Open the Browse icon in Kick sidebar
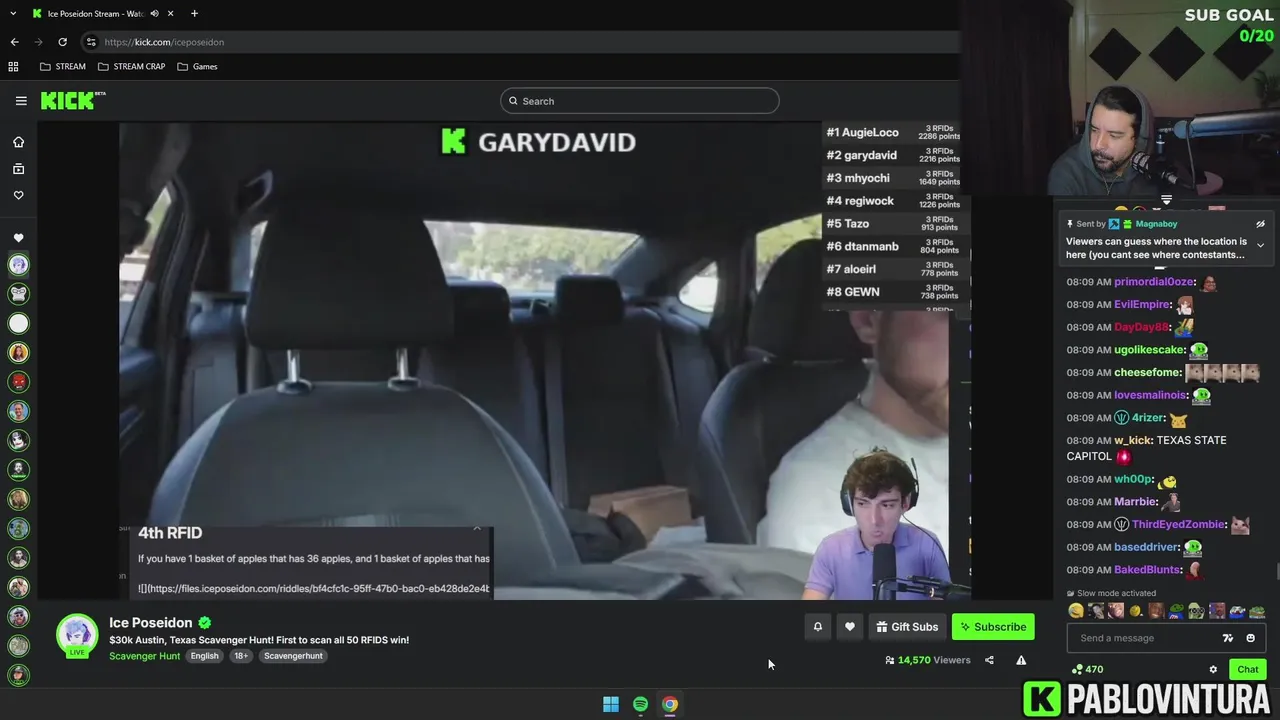Viewport: 1280px width, 720px height. 18,169
